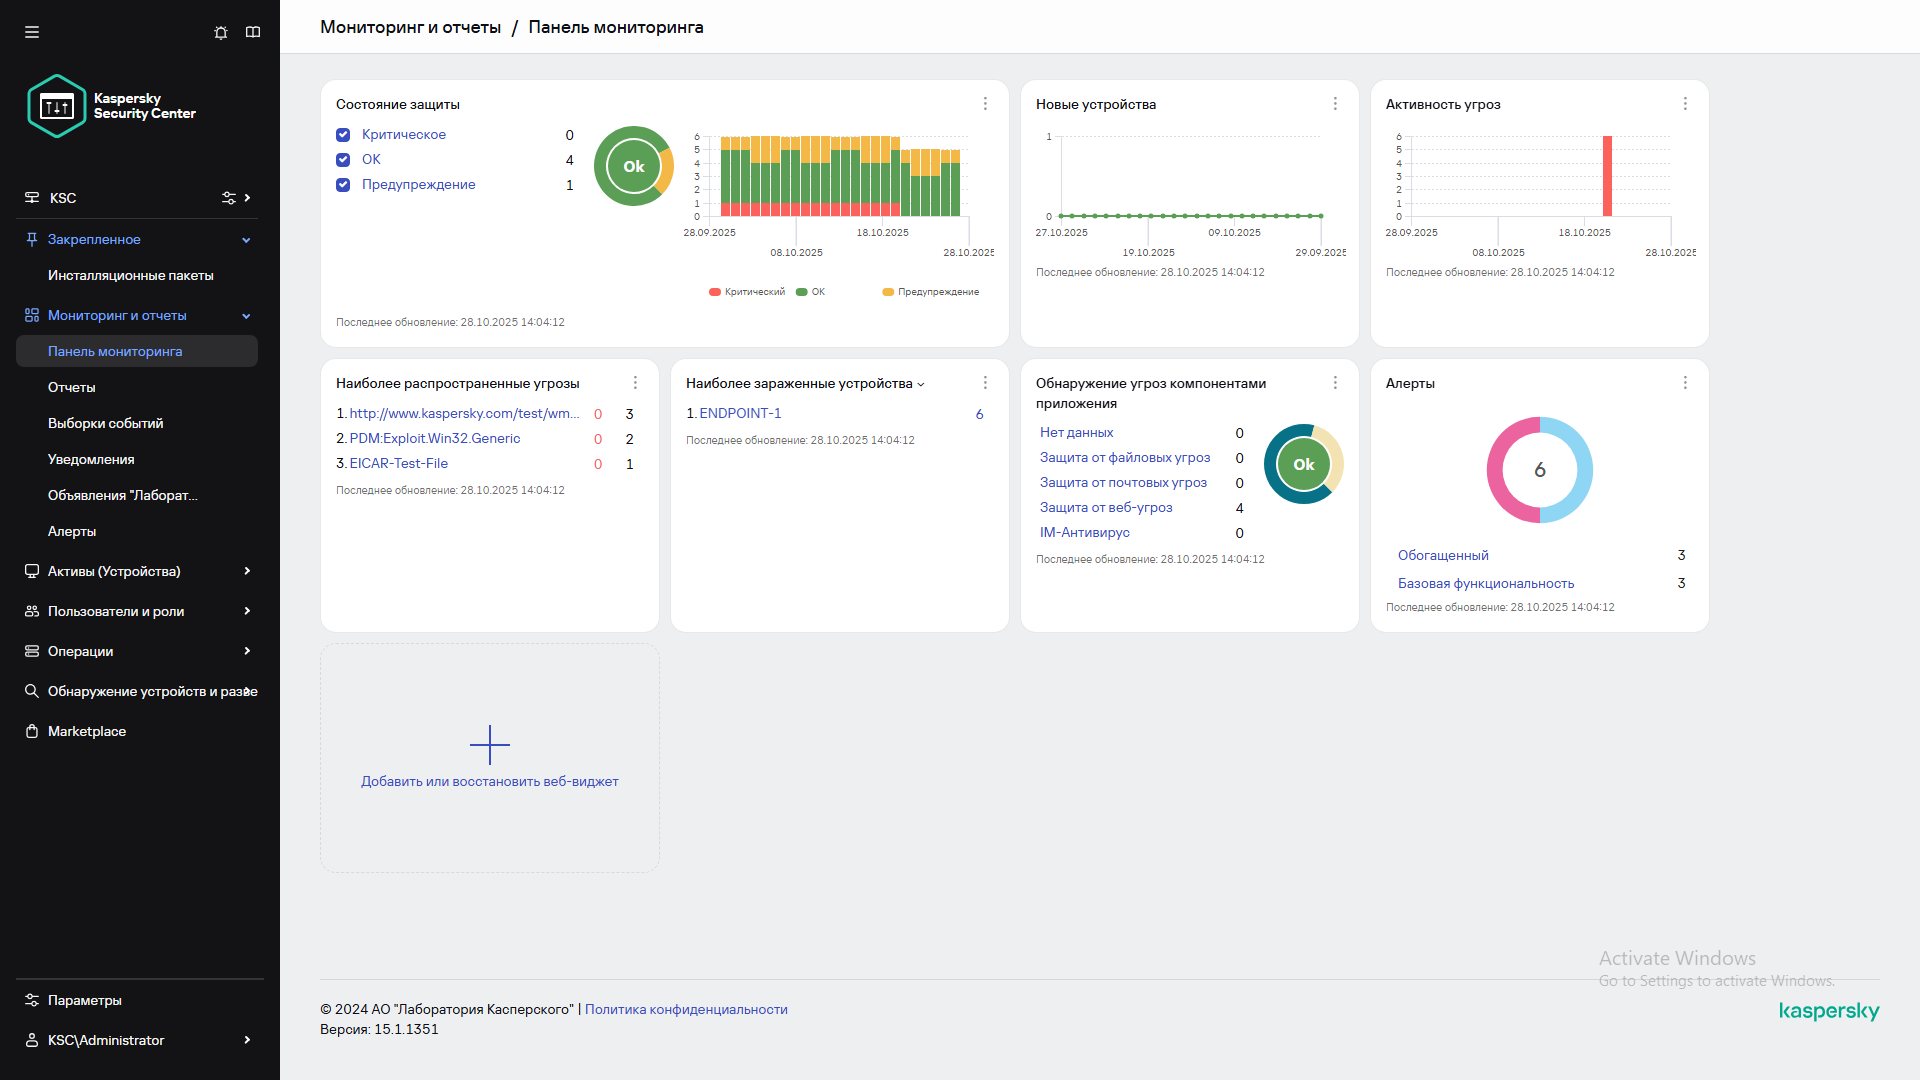The height and width of the screenshot is (1080, 1920).
Task: Click the KSC server settings sliders icon
Action: tap(229, 198)
